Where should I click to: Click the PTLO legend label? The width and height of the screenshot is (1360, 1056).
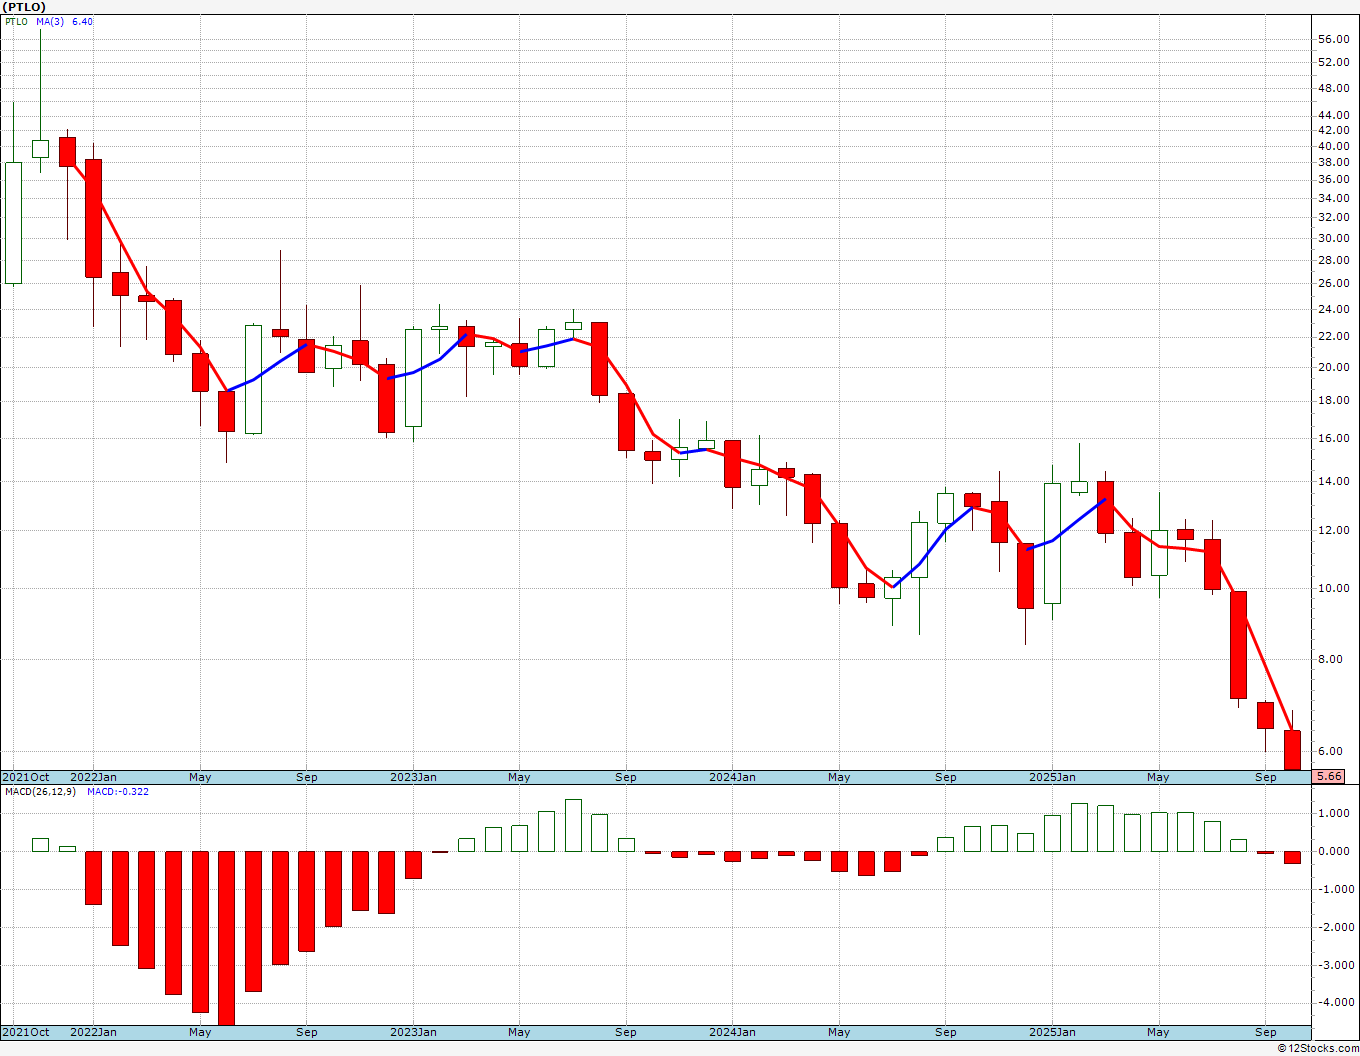point(17,21)
